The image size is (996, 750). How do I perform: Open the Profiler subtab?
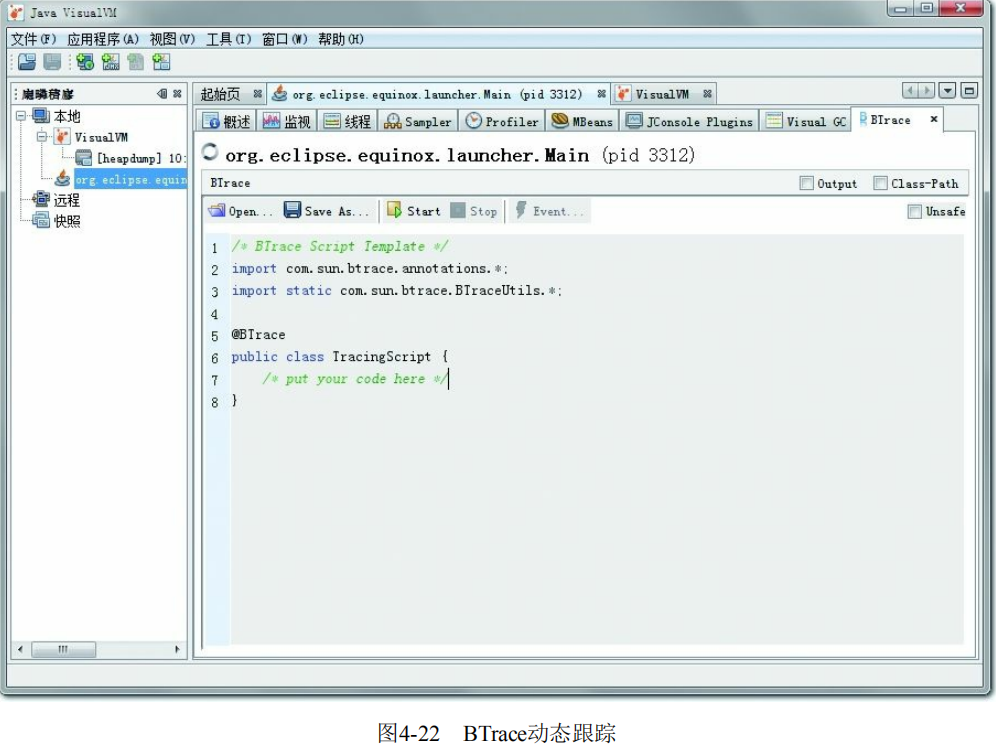502,121
